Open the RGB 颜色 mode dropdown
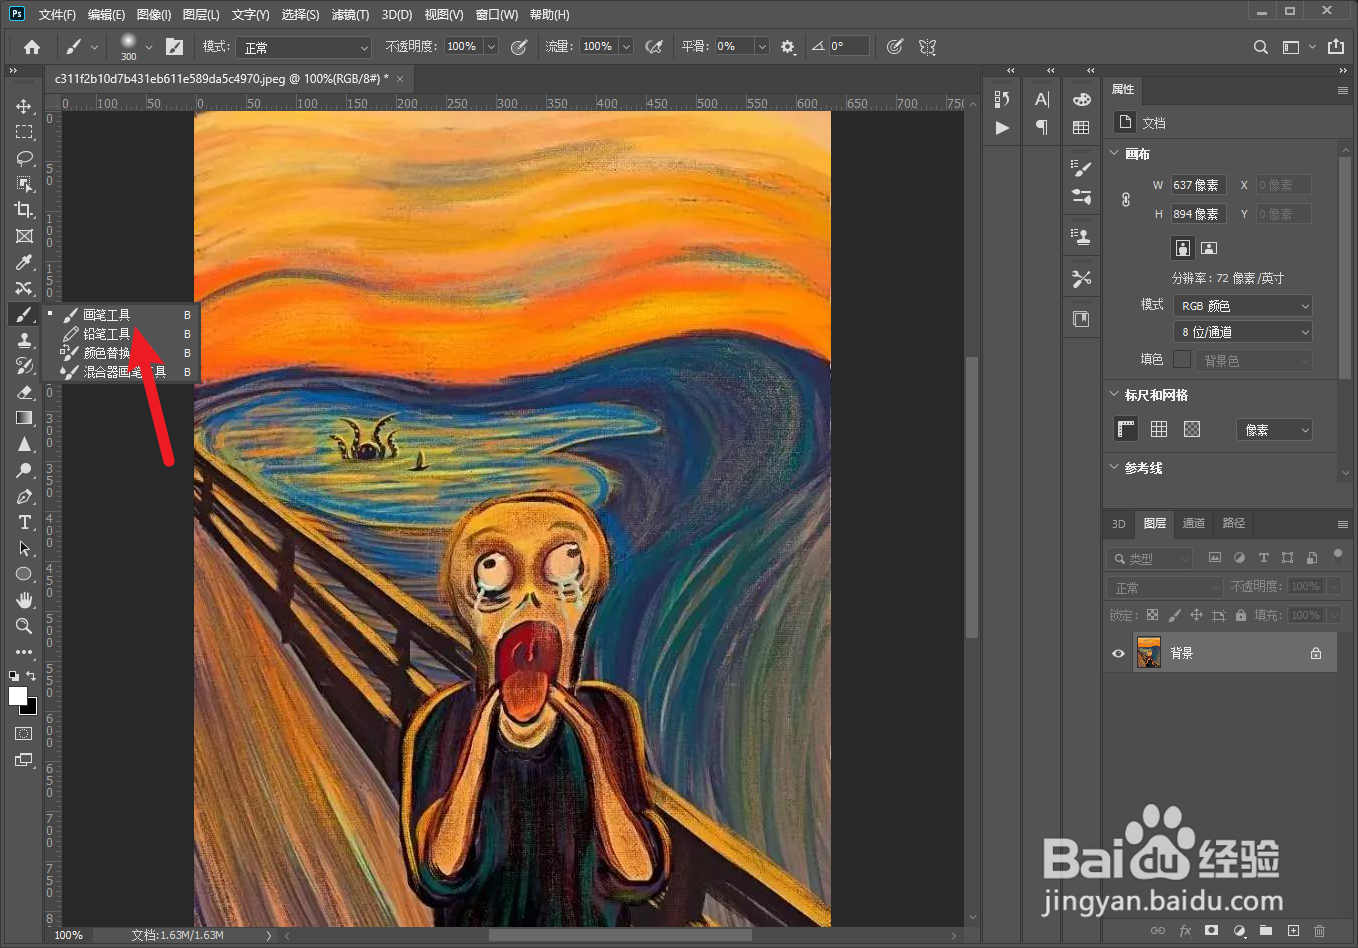The height and width of the screenshot is (948, 1358). [x=1242, y=306]
